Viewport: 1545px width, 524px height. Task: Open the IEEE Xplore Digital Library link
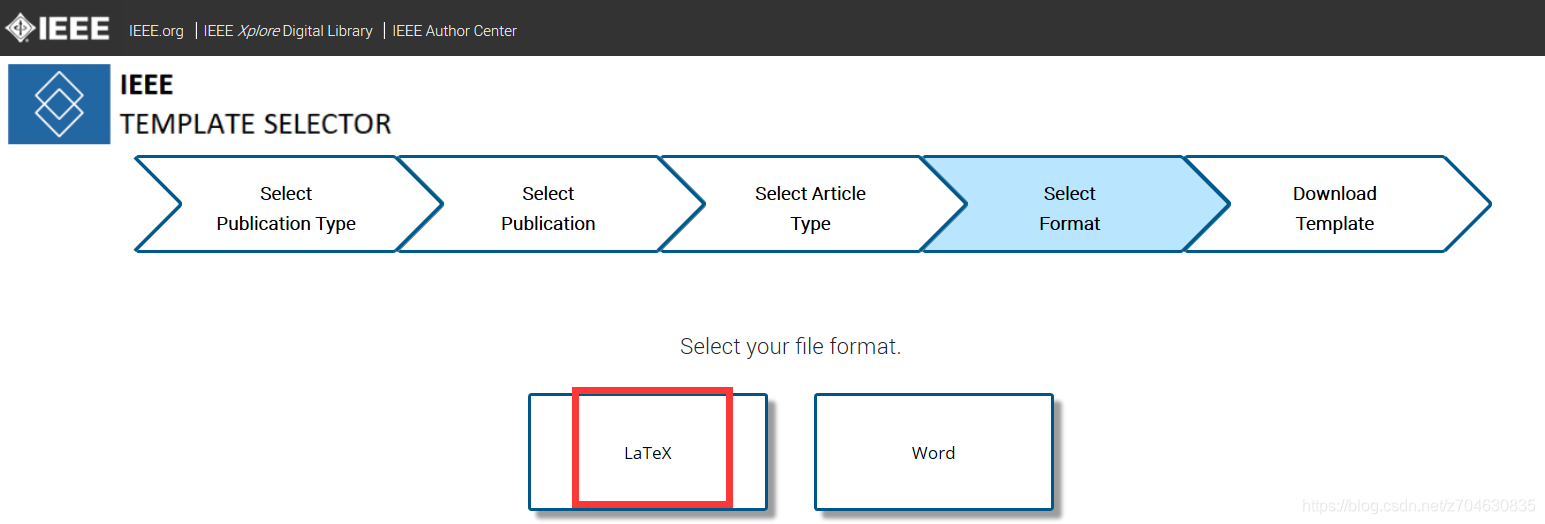click(x=288, y=31)
